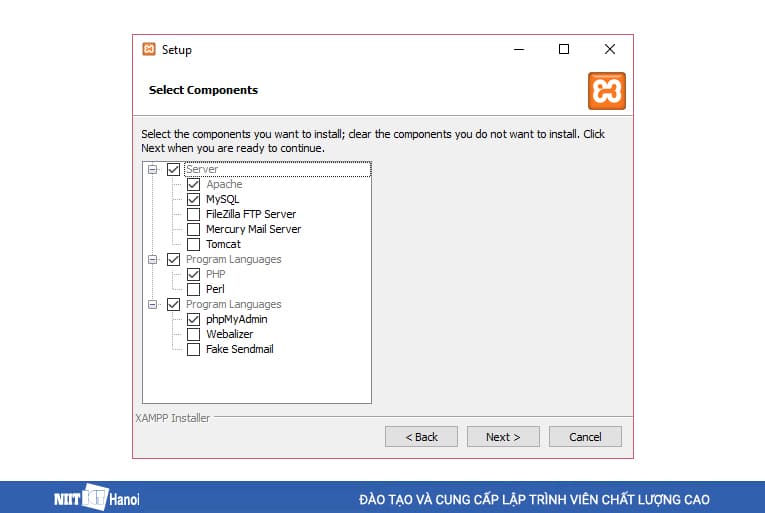Check the Fake Sendmail checkbox

click(x=193, y=349)
